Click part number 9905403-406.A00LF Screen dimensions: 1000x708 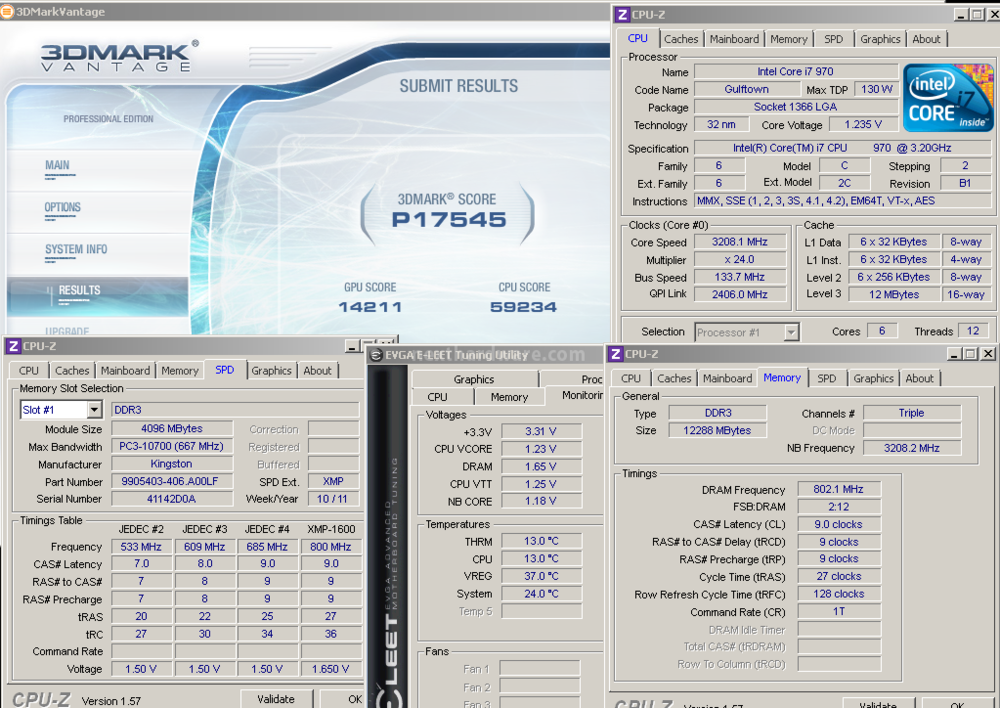[x=172, y=482]
